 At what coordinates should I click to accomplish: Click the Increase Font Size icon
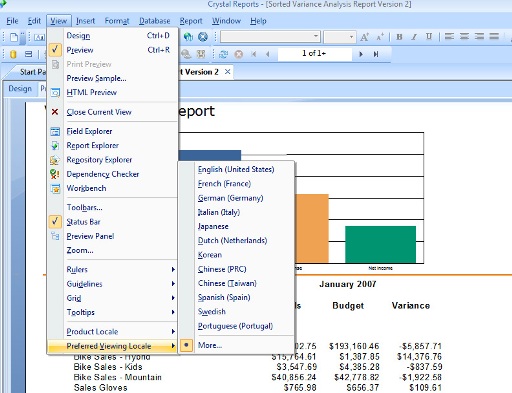point(364,37)
